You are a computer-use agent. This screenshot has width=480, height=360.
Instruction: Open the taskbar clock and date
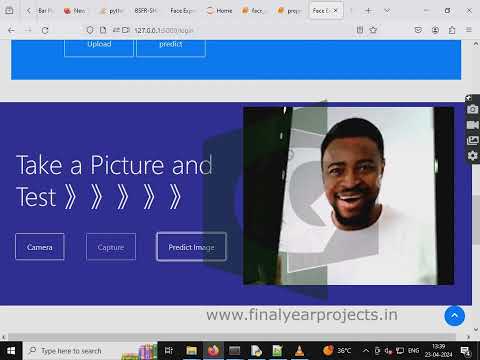coord(438,351)
